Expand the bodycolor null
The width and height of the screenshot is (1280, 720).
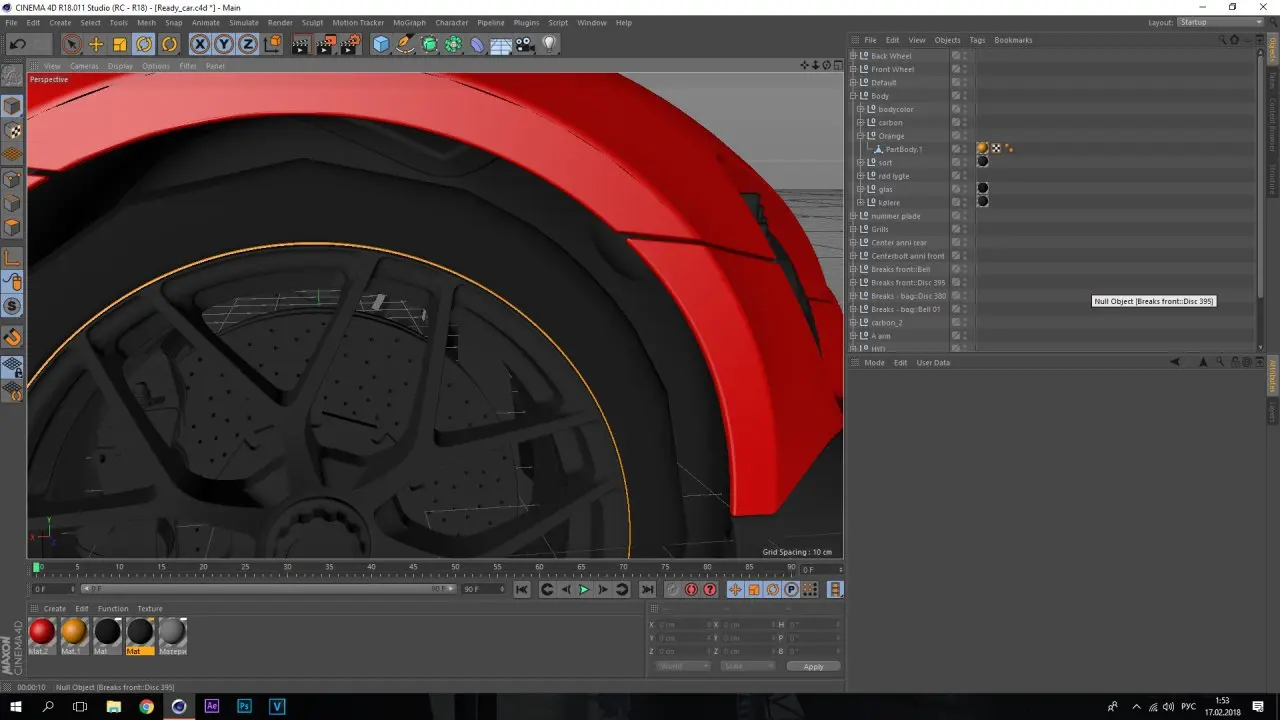(x=860, y=109)
